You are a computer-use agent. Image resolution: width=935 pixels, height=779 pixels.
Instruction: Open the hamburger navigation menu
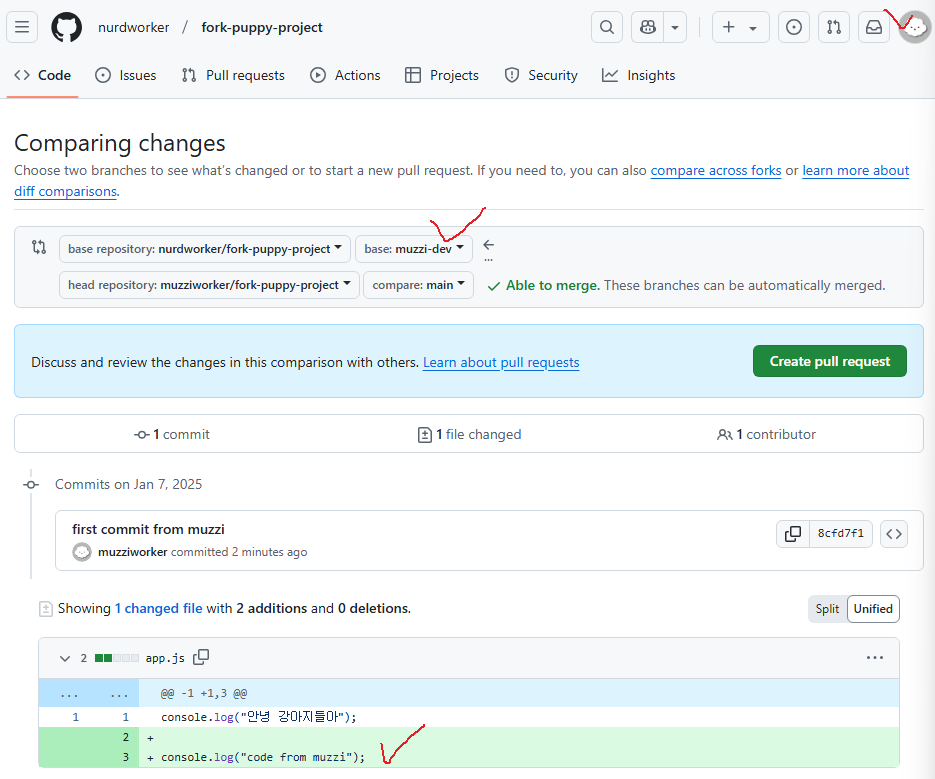click(x=22, y=27)
